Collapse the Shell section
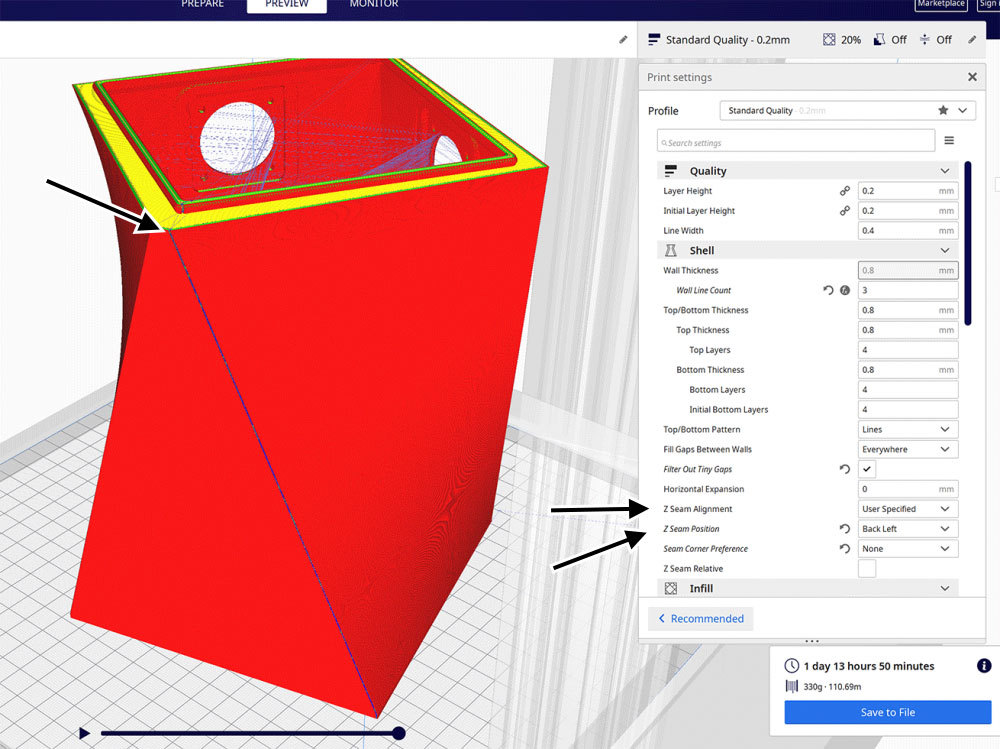This screenshot has height=749, width=1000. (945, 251)
